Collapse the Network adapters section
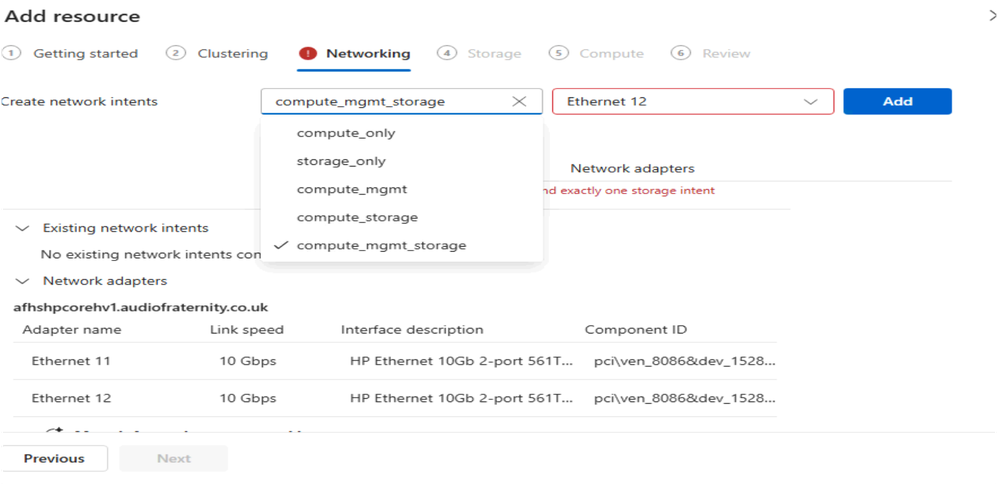 [24, 281]
